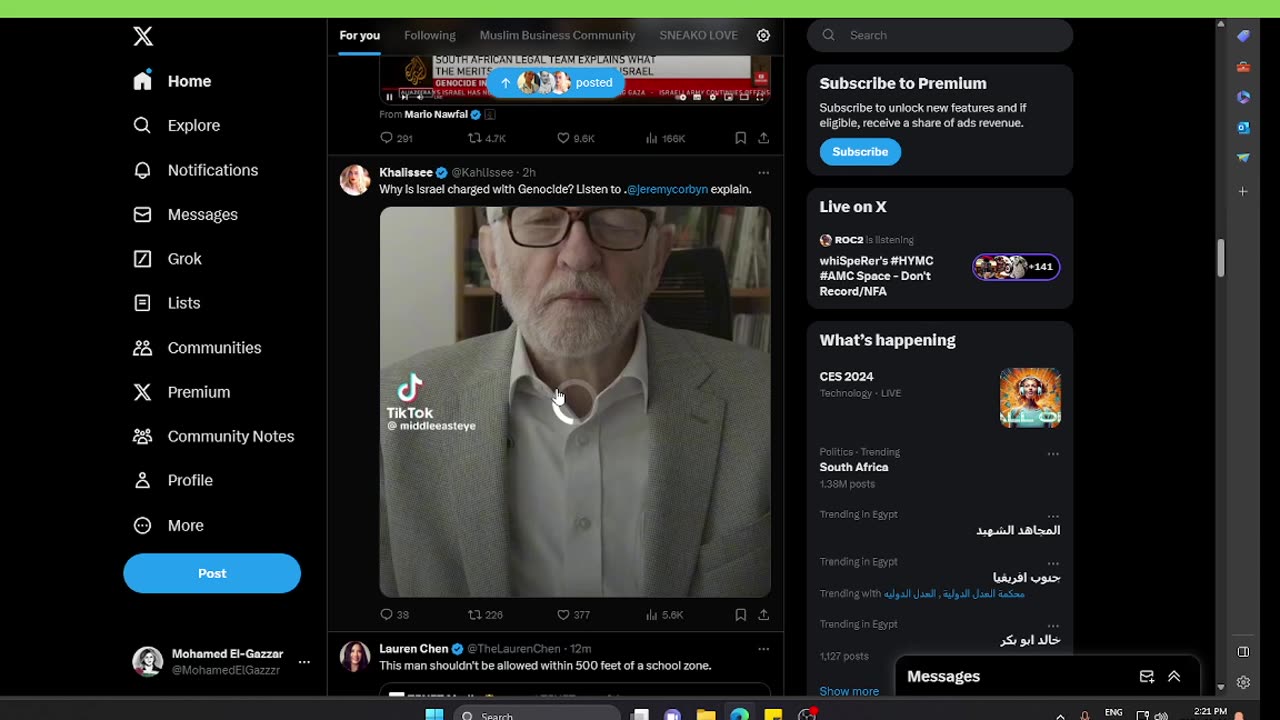Open the +141 listeners avatar pill

tap(1016, 267)
